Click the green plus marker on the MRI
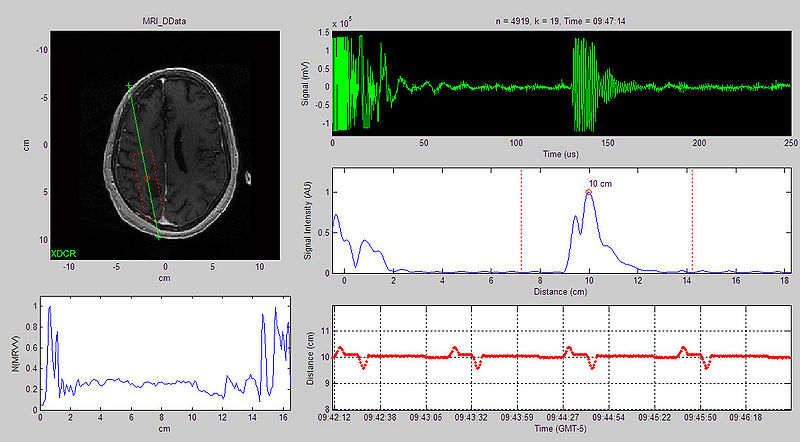The image size is (800, 442). tap(129, 87)
